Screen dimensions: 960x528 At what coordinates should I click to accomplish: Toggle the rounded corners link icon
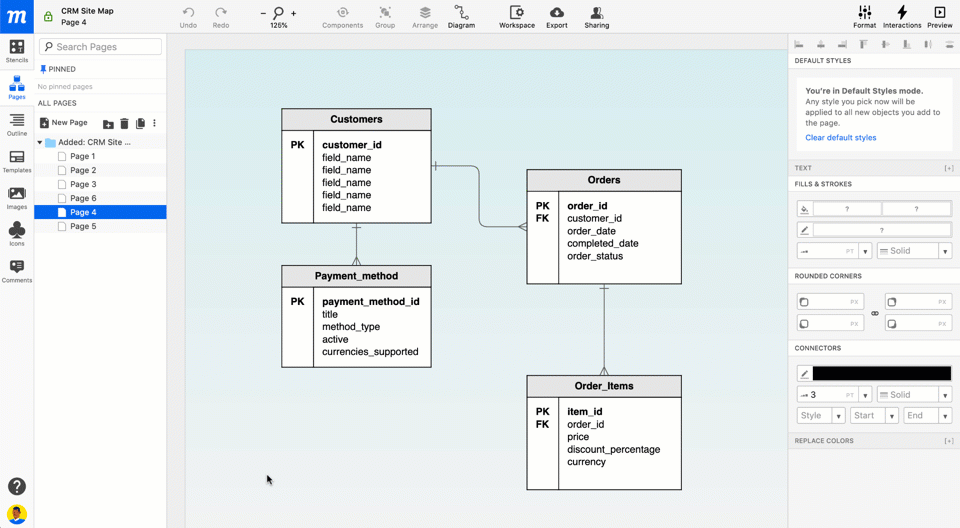[x=875, y=313]
